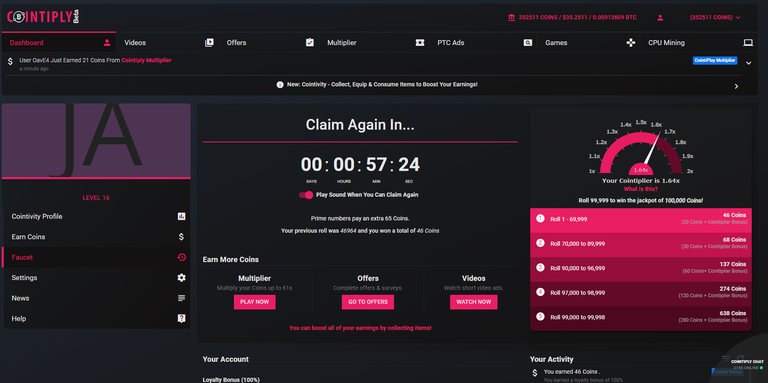Click the PLAY NOW button
Screen dimensions: 768x383
255,302
